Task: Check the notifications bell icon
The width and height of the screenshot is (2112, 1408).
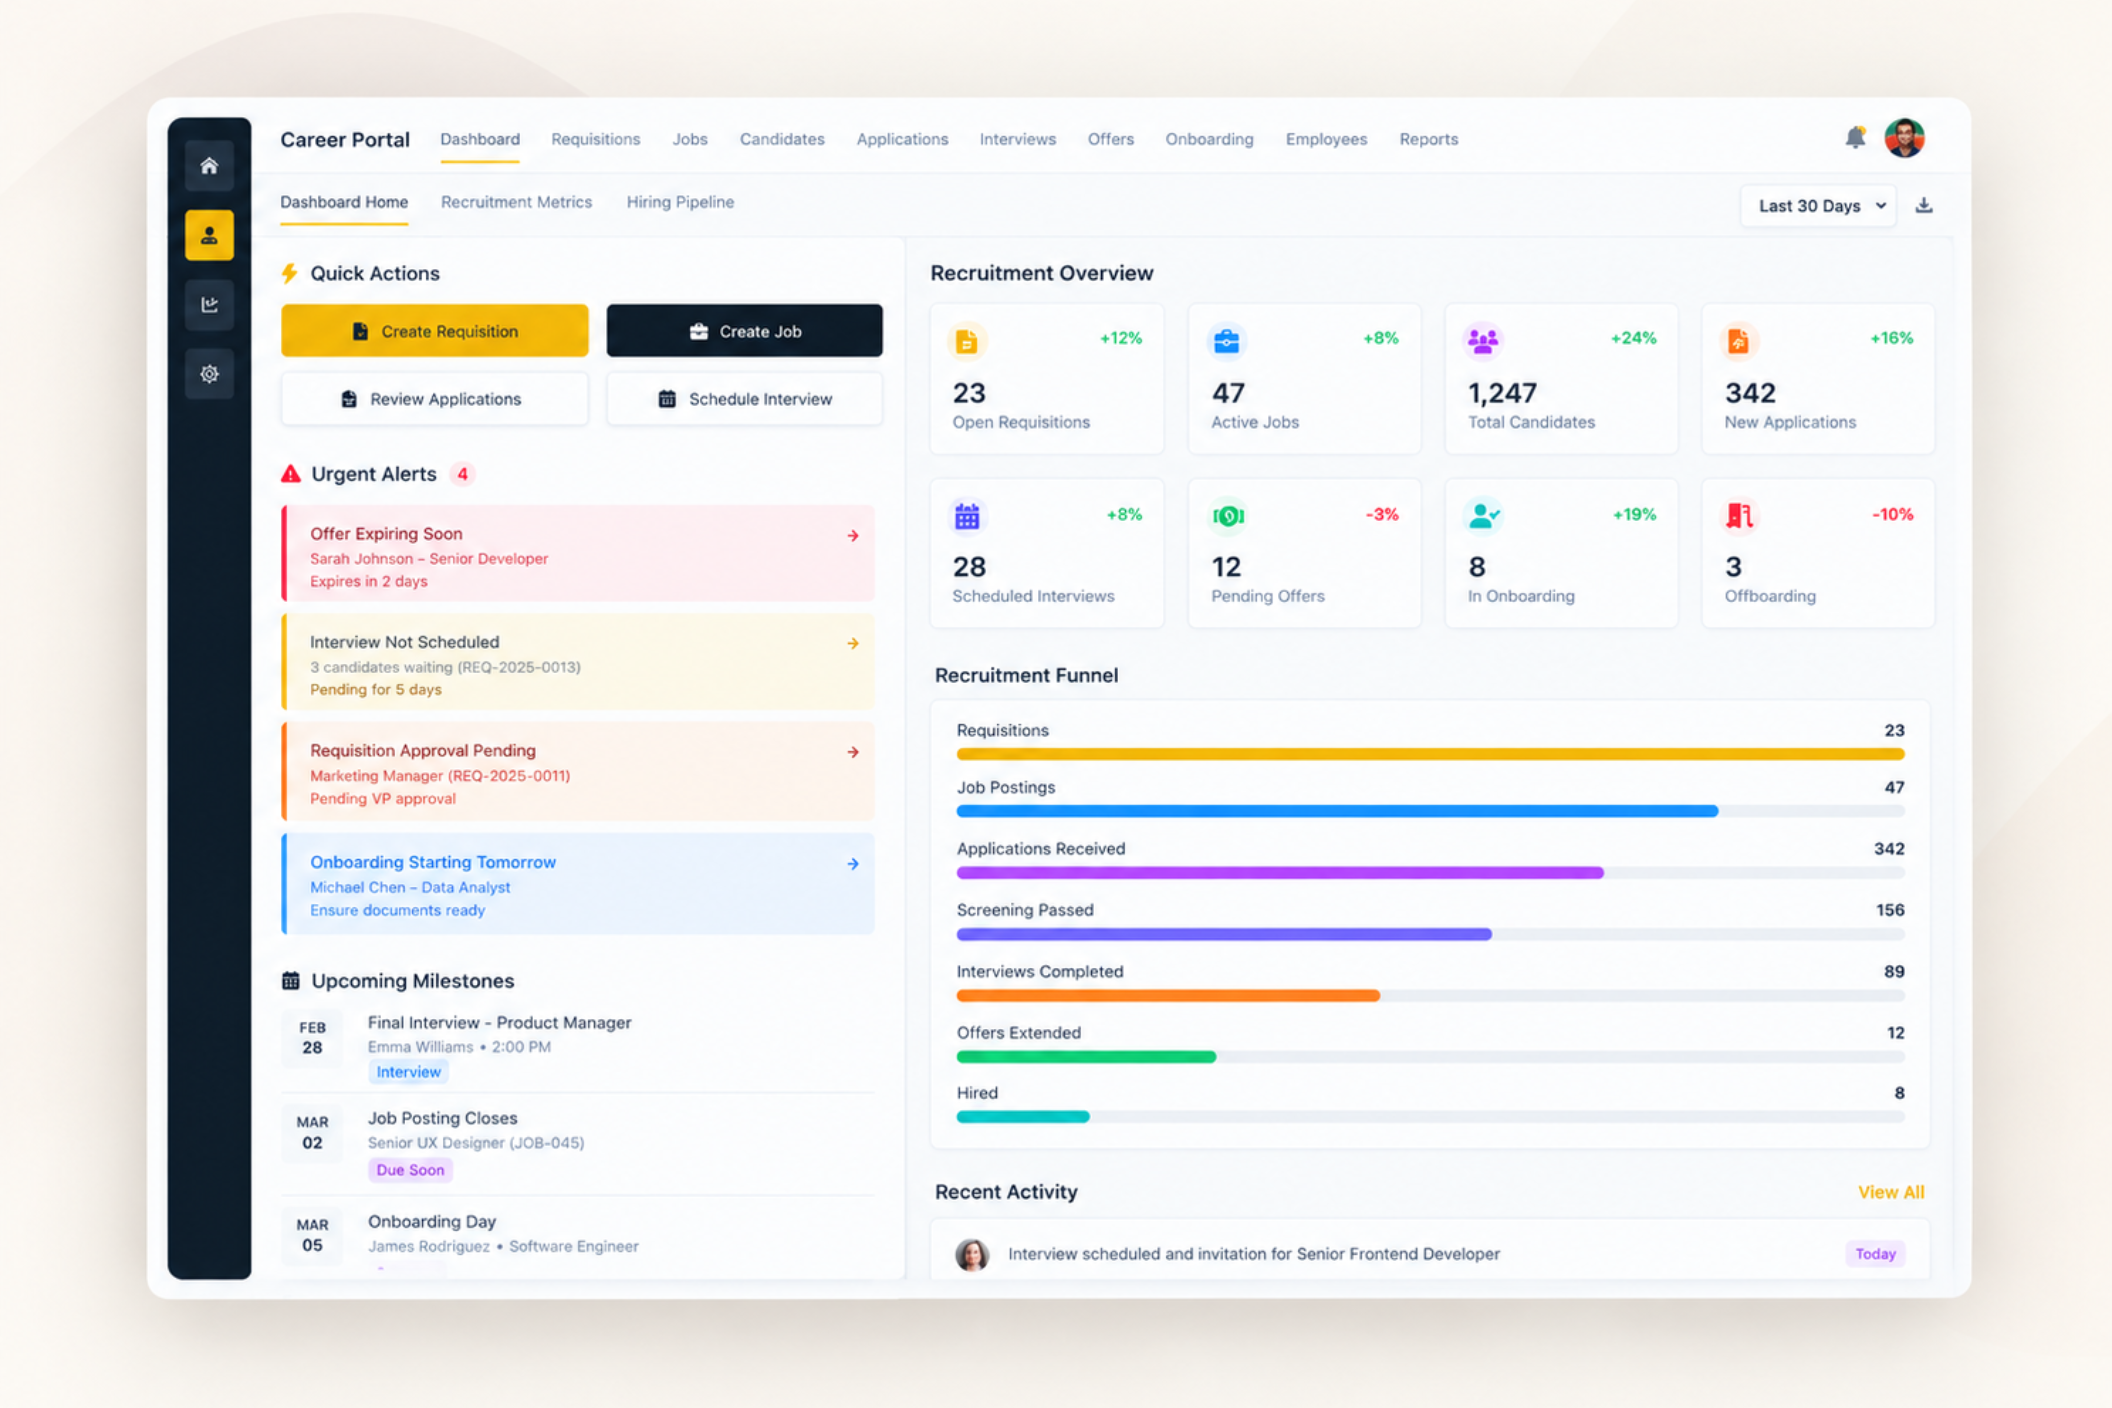Action: pyautogui.click(x=1855, y=138)
